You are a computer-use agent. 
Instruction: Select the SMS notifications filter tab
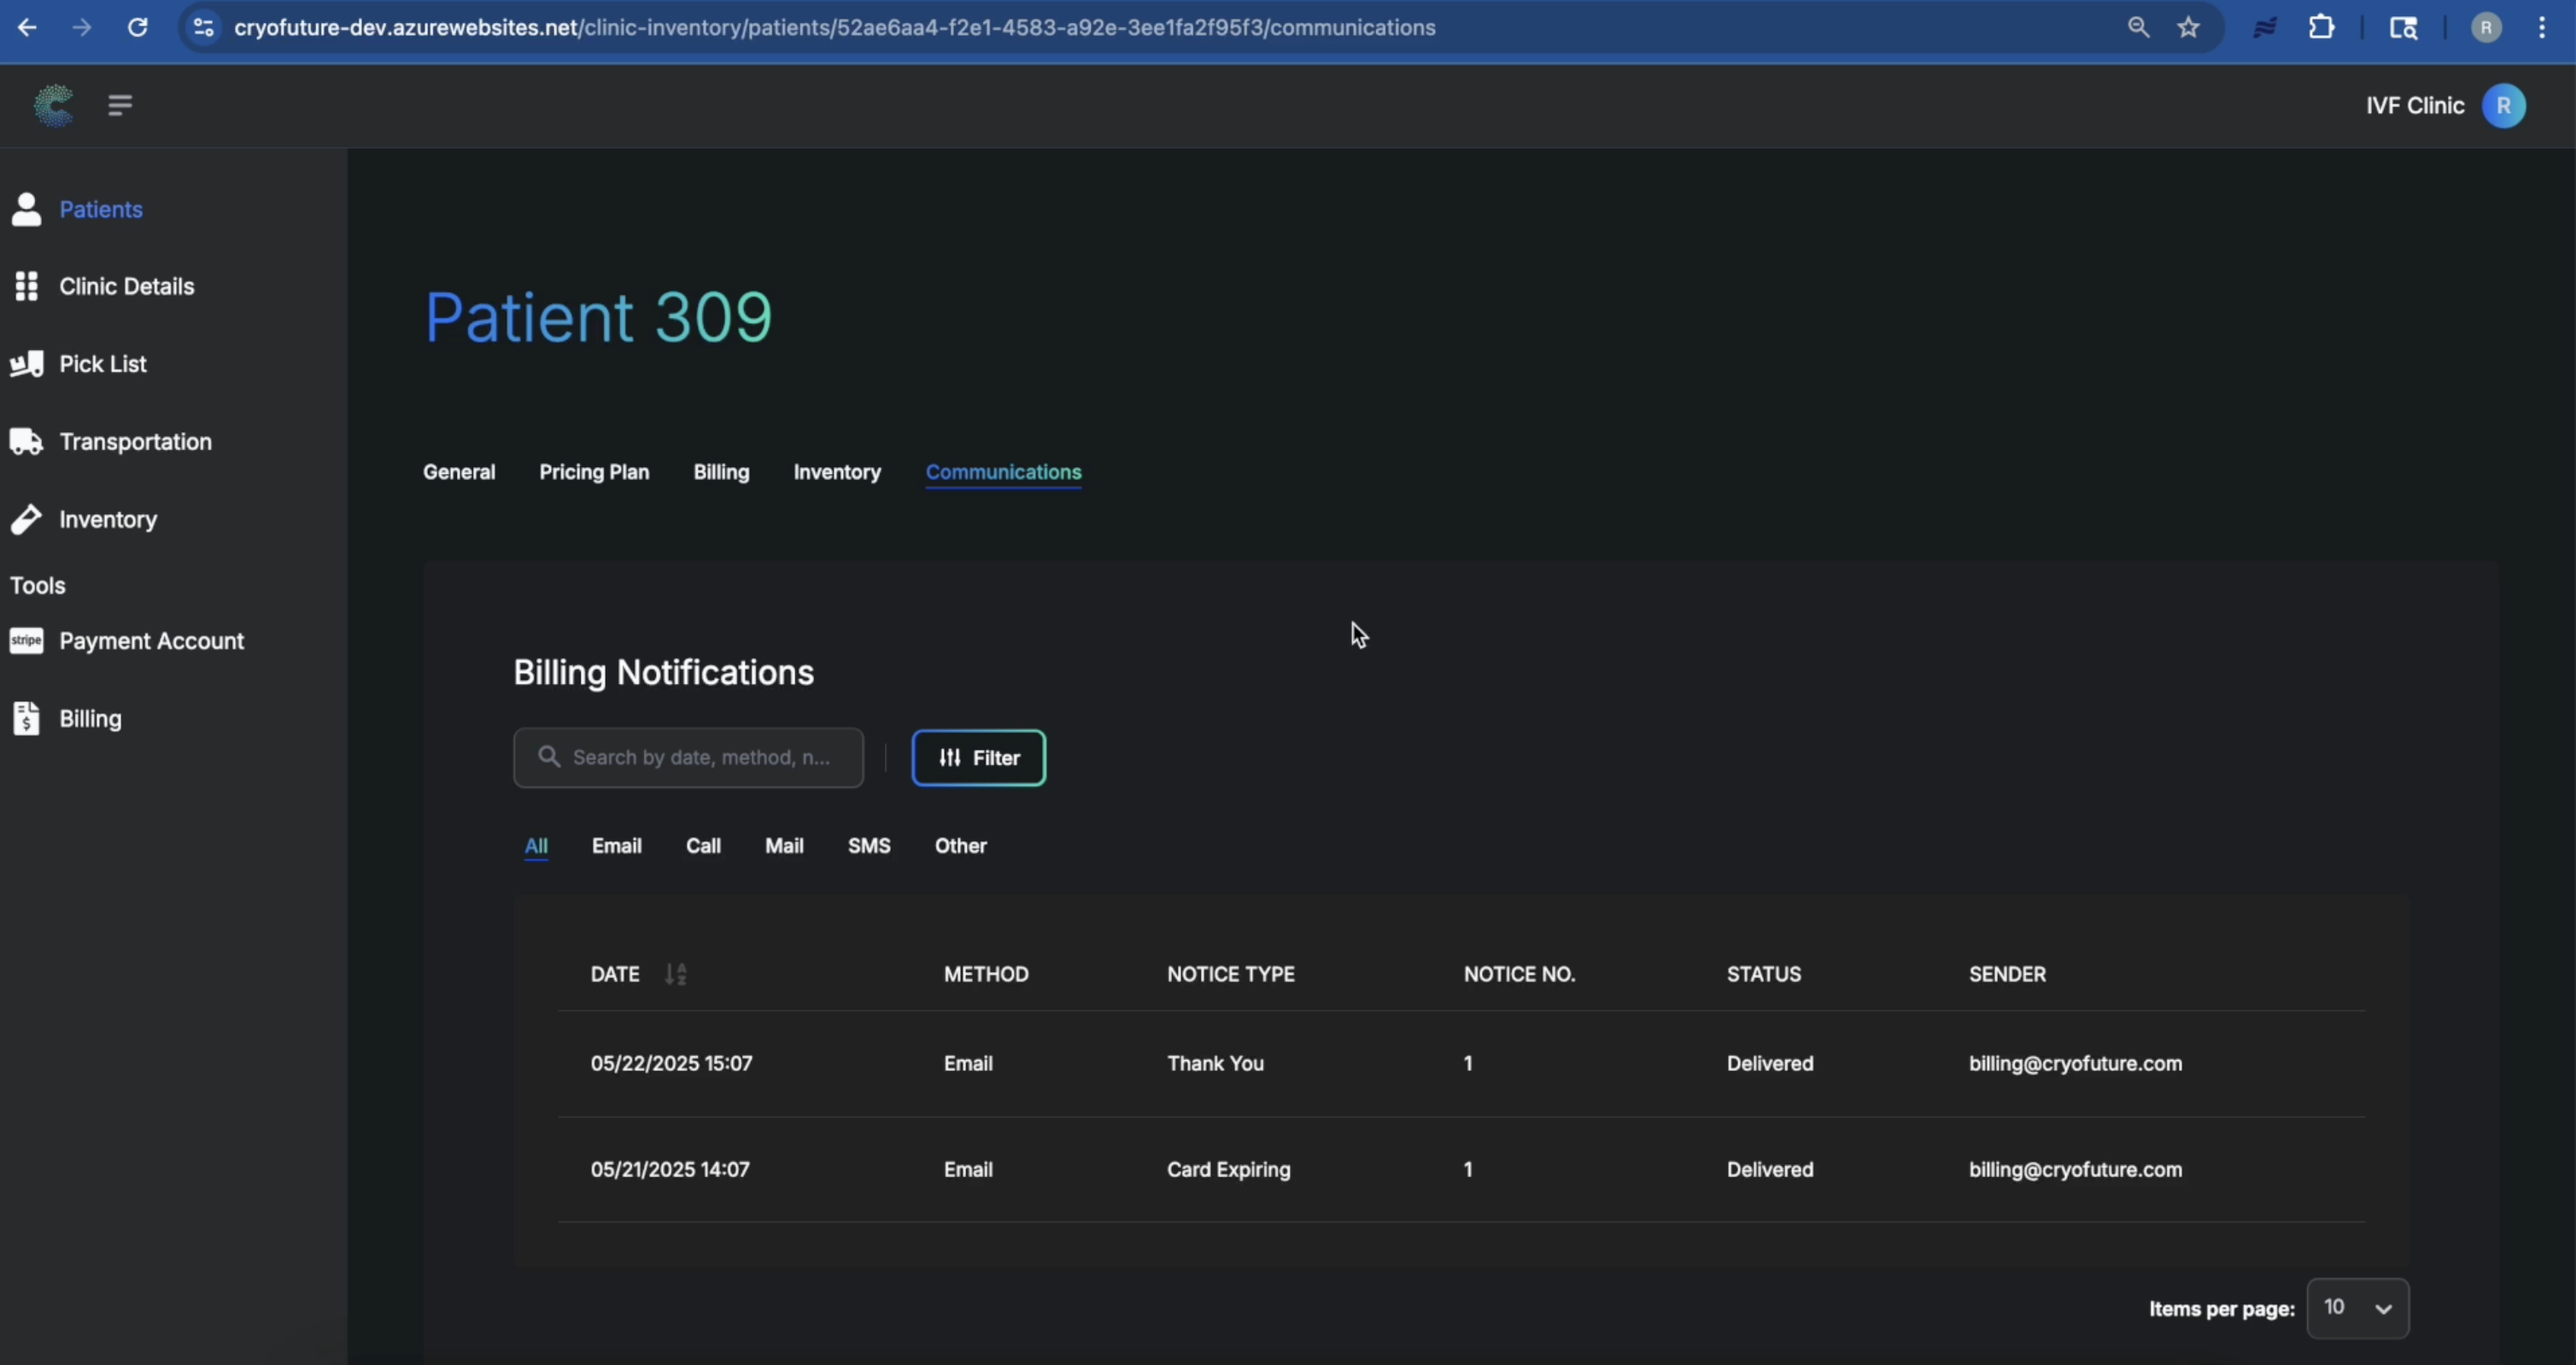[868, 846]
